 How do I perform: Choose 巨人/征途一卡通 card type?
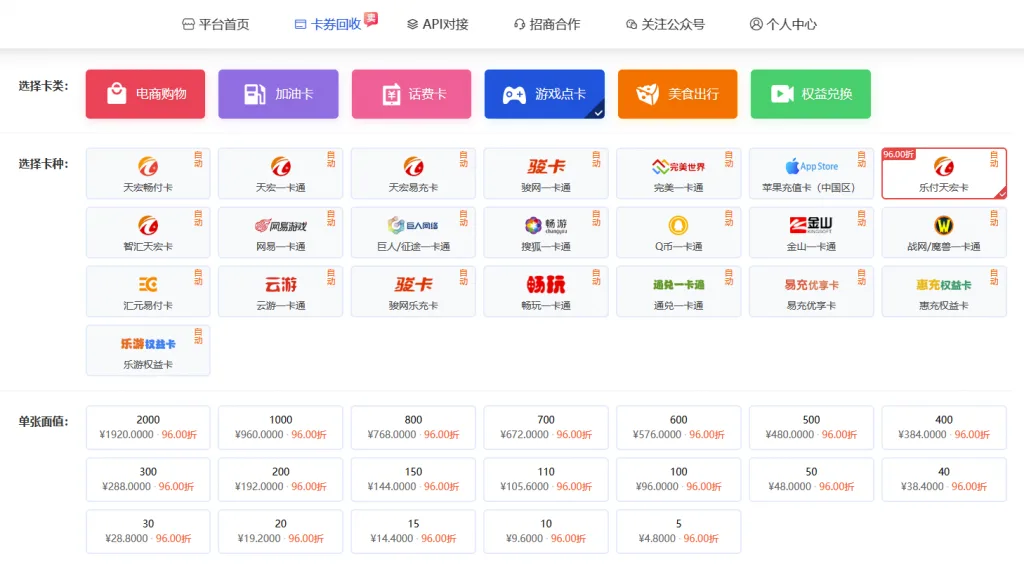coord(413,232)
